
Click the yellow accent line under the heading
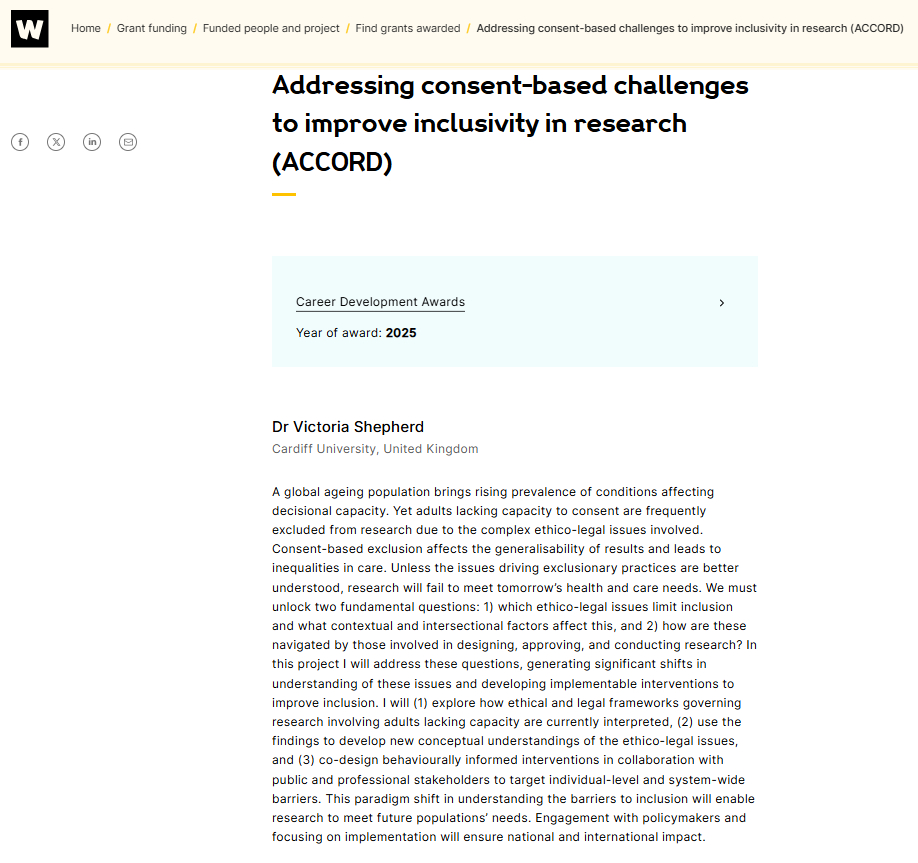284,194
